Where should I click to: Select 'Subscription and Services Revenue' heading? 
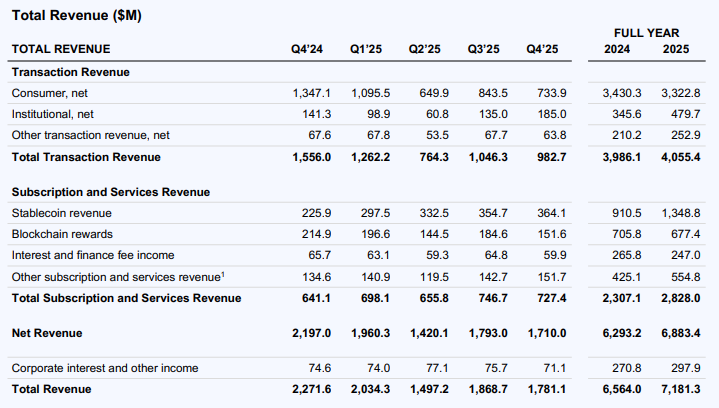(111, 192)
